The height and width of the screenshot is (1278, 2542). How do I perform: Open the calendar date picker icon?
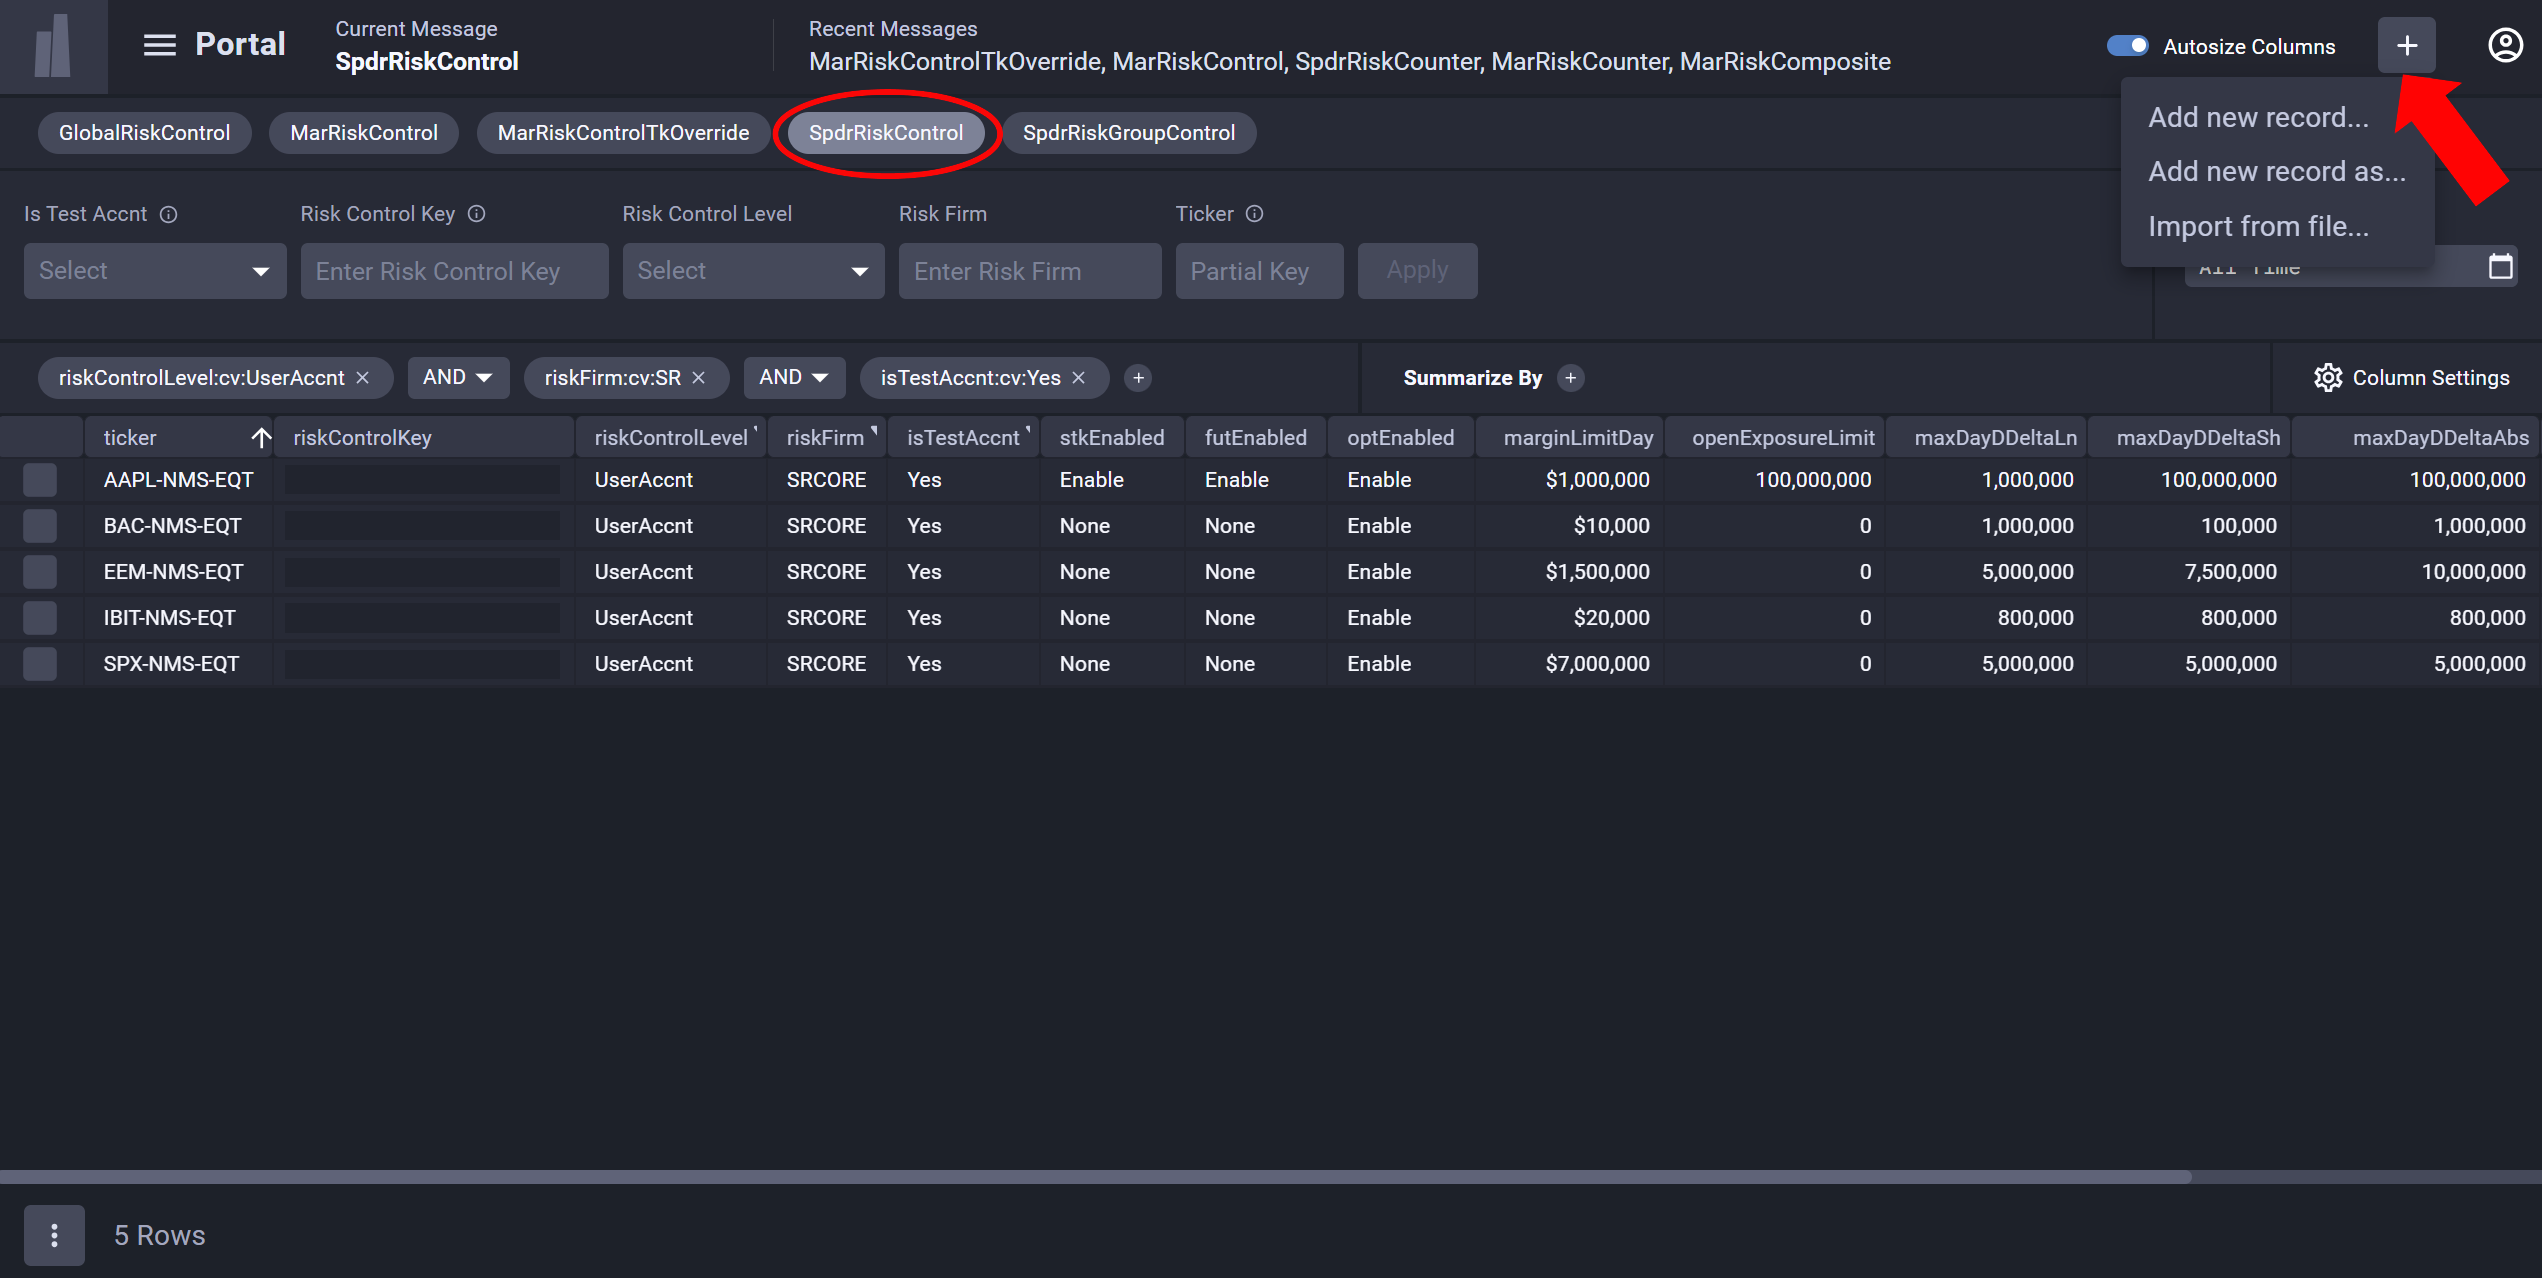click(x=2501, y=266)
